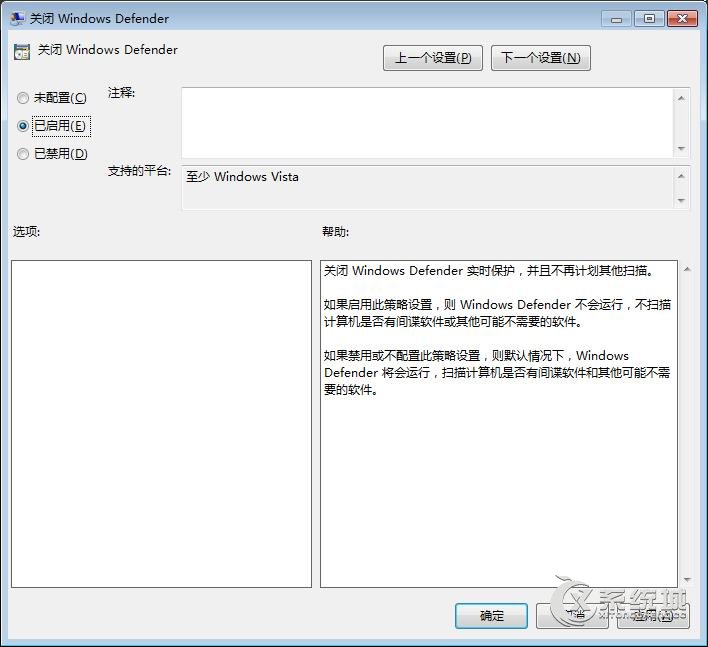This screenshot has width=708, height=647.
Task: Click the 至少 Windows Vista platform text
Action: point(242,177)
